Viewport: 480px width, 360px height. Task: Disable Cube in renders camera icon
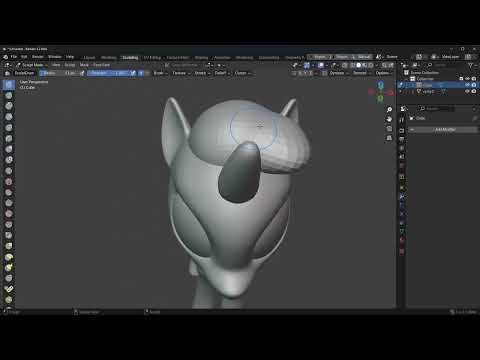(x=474, y=85)
